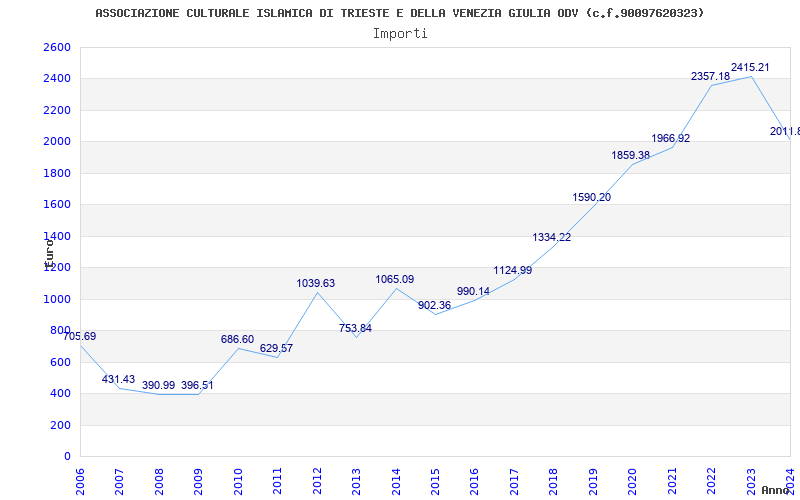The width and height of the screenshot is (800, 500).
Task: Click the y-axis value 2200
Action: click(x=57, y=110)
